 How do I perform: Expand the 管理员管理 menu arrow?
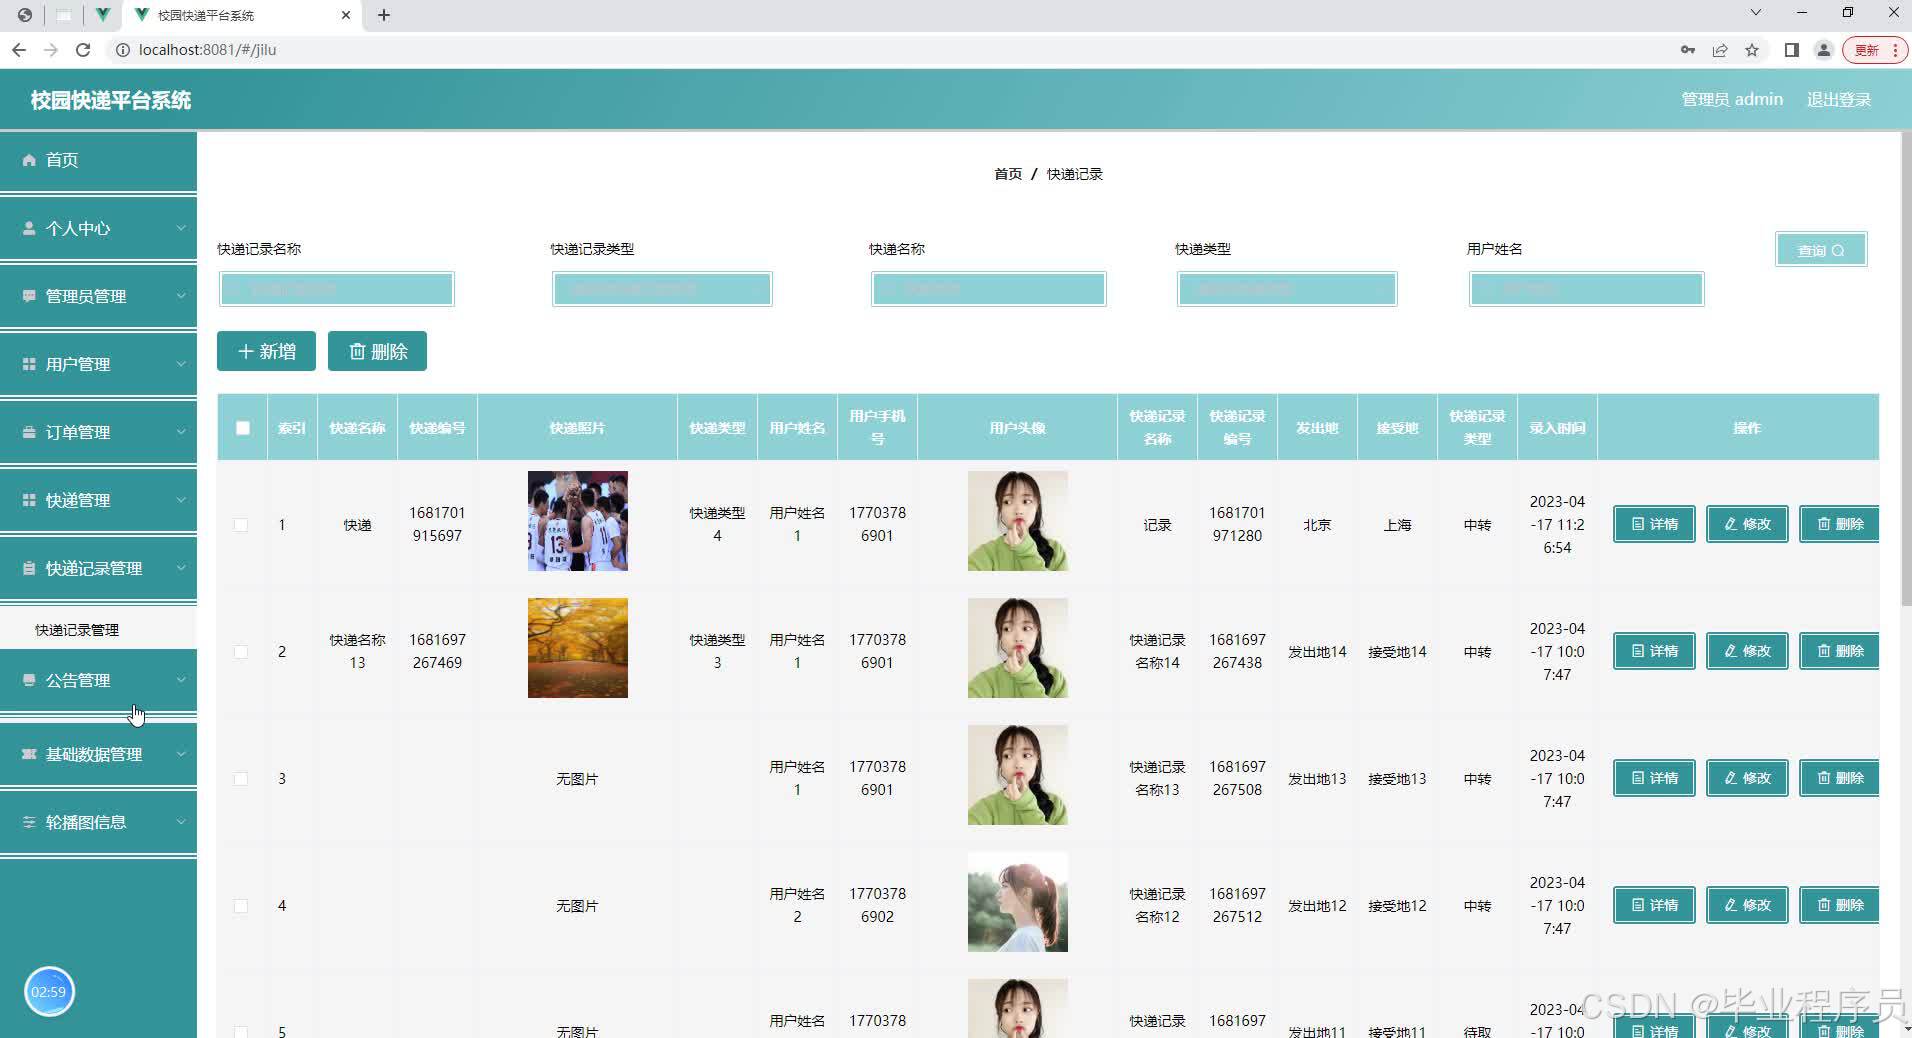181,296
